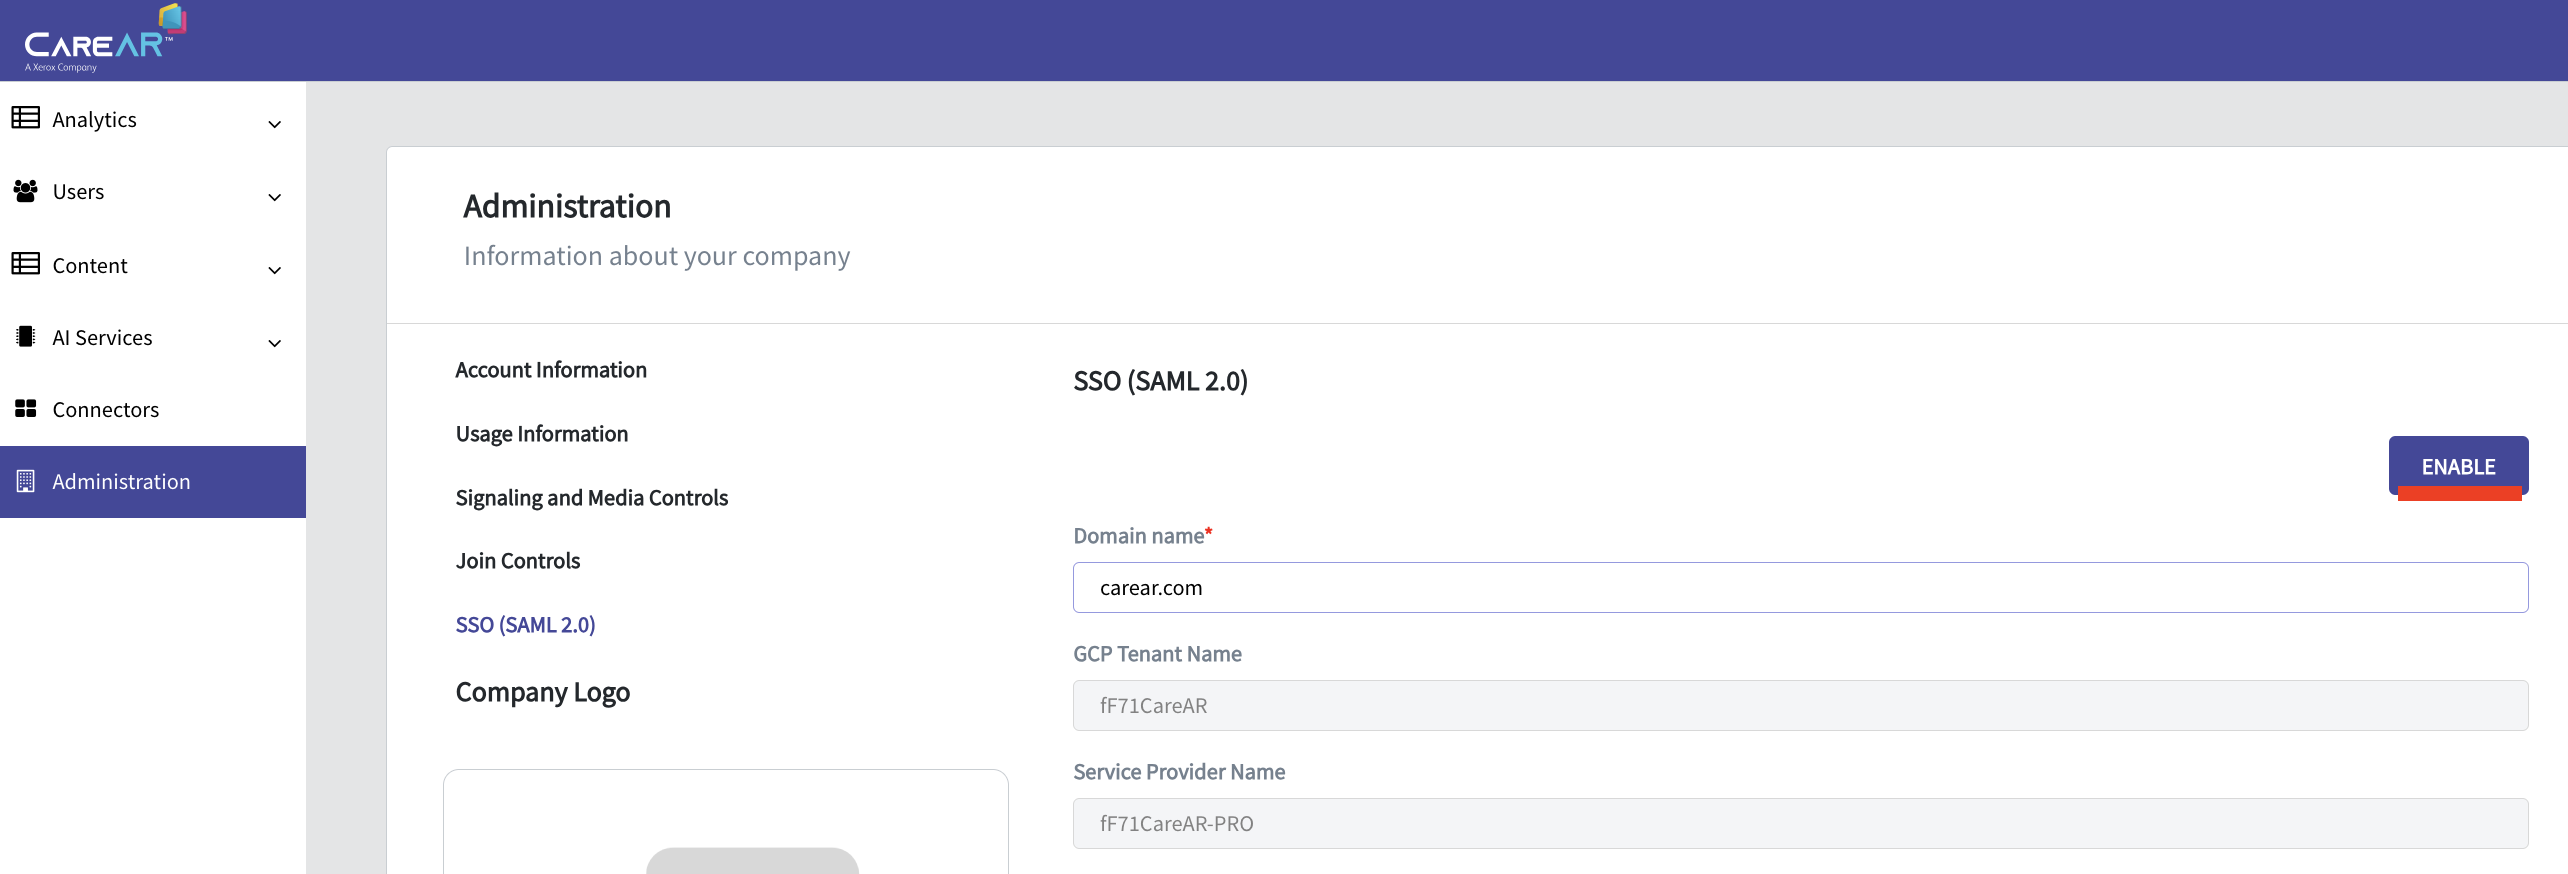Select Join Controls section
Screen dimensions: 2568x874
pos(518,561)
